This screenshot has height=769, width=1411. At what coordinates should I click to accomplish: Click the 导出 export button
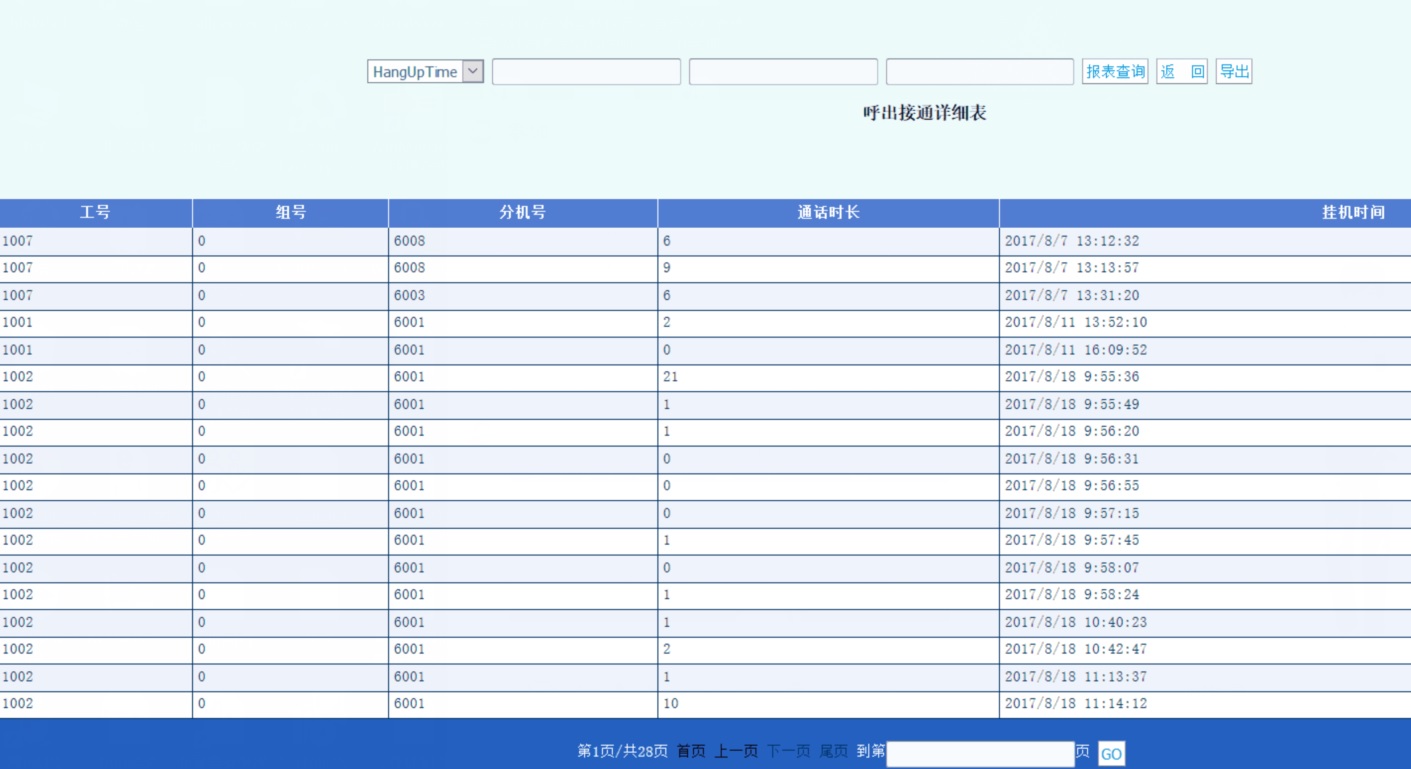click(1234, 72)
